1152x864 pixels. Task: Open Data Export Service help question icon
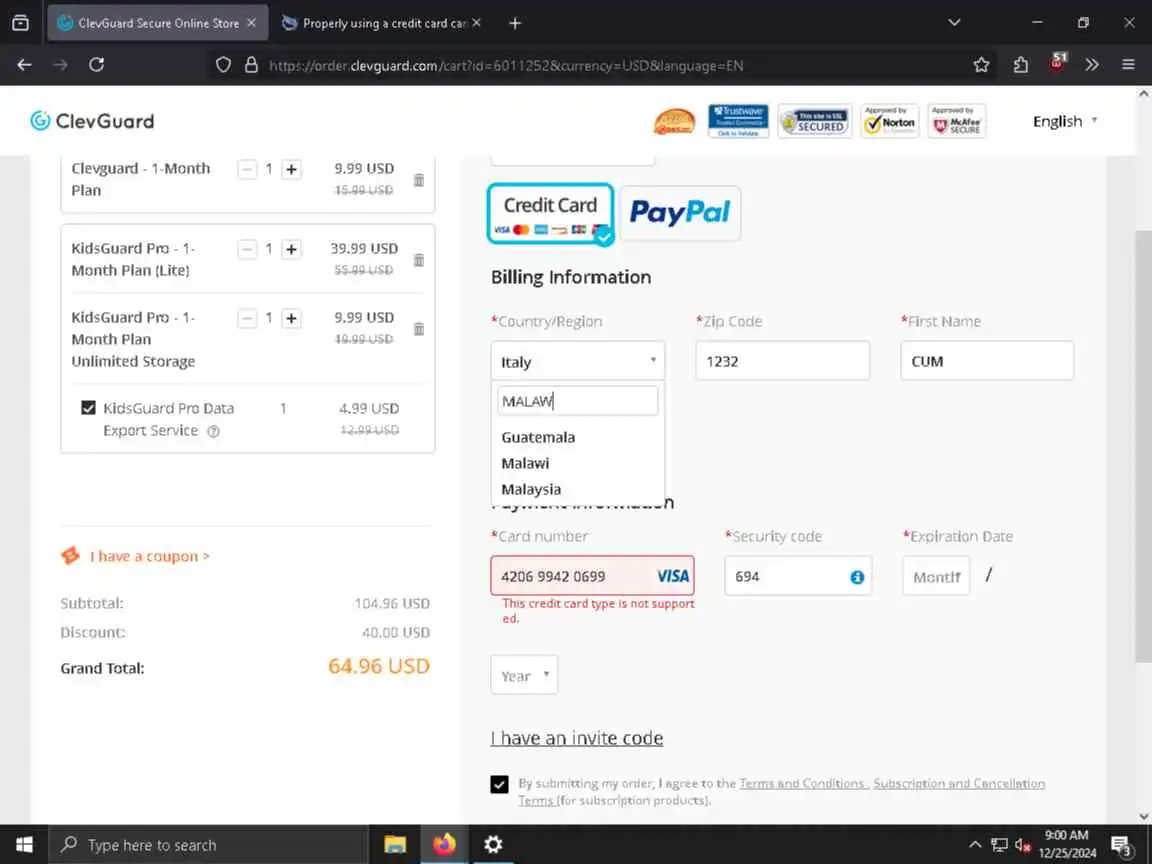tap(213, 431)
